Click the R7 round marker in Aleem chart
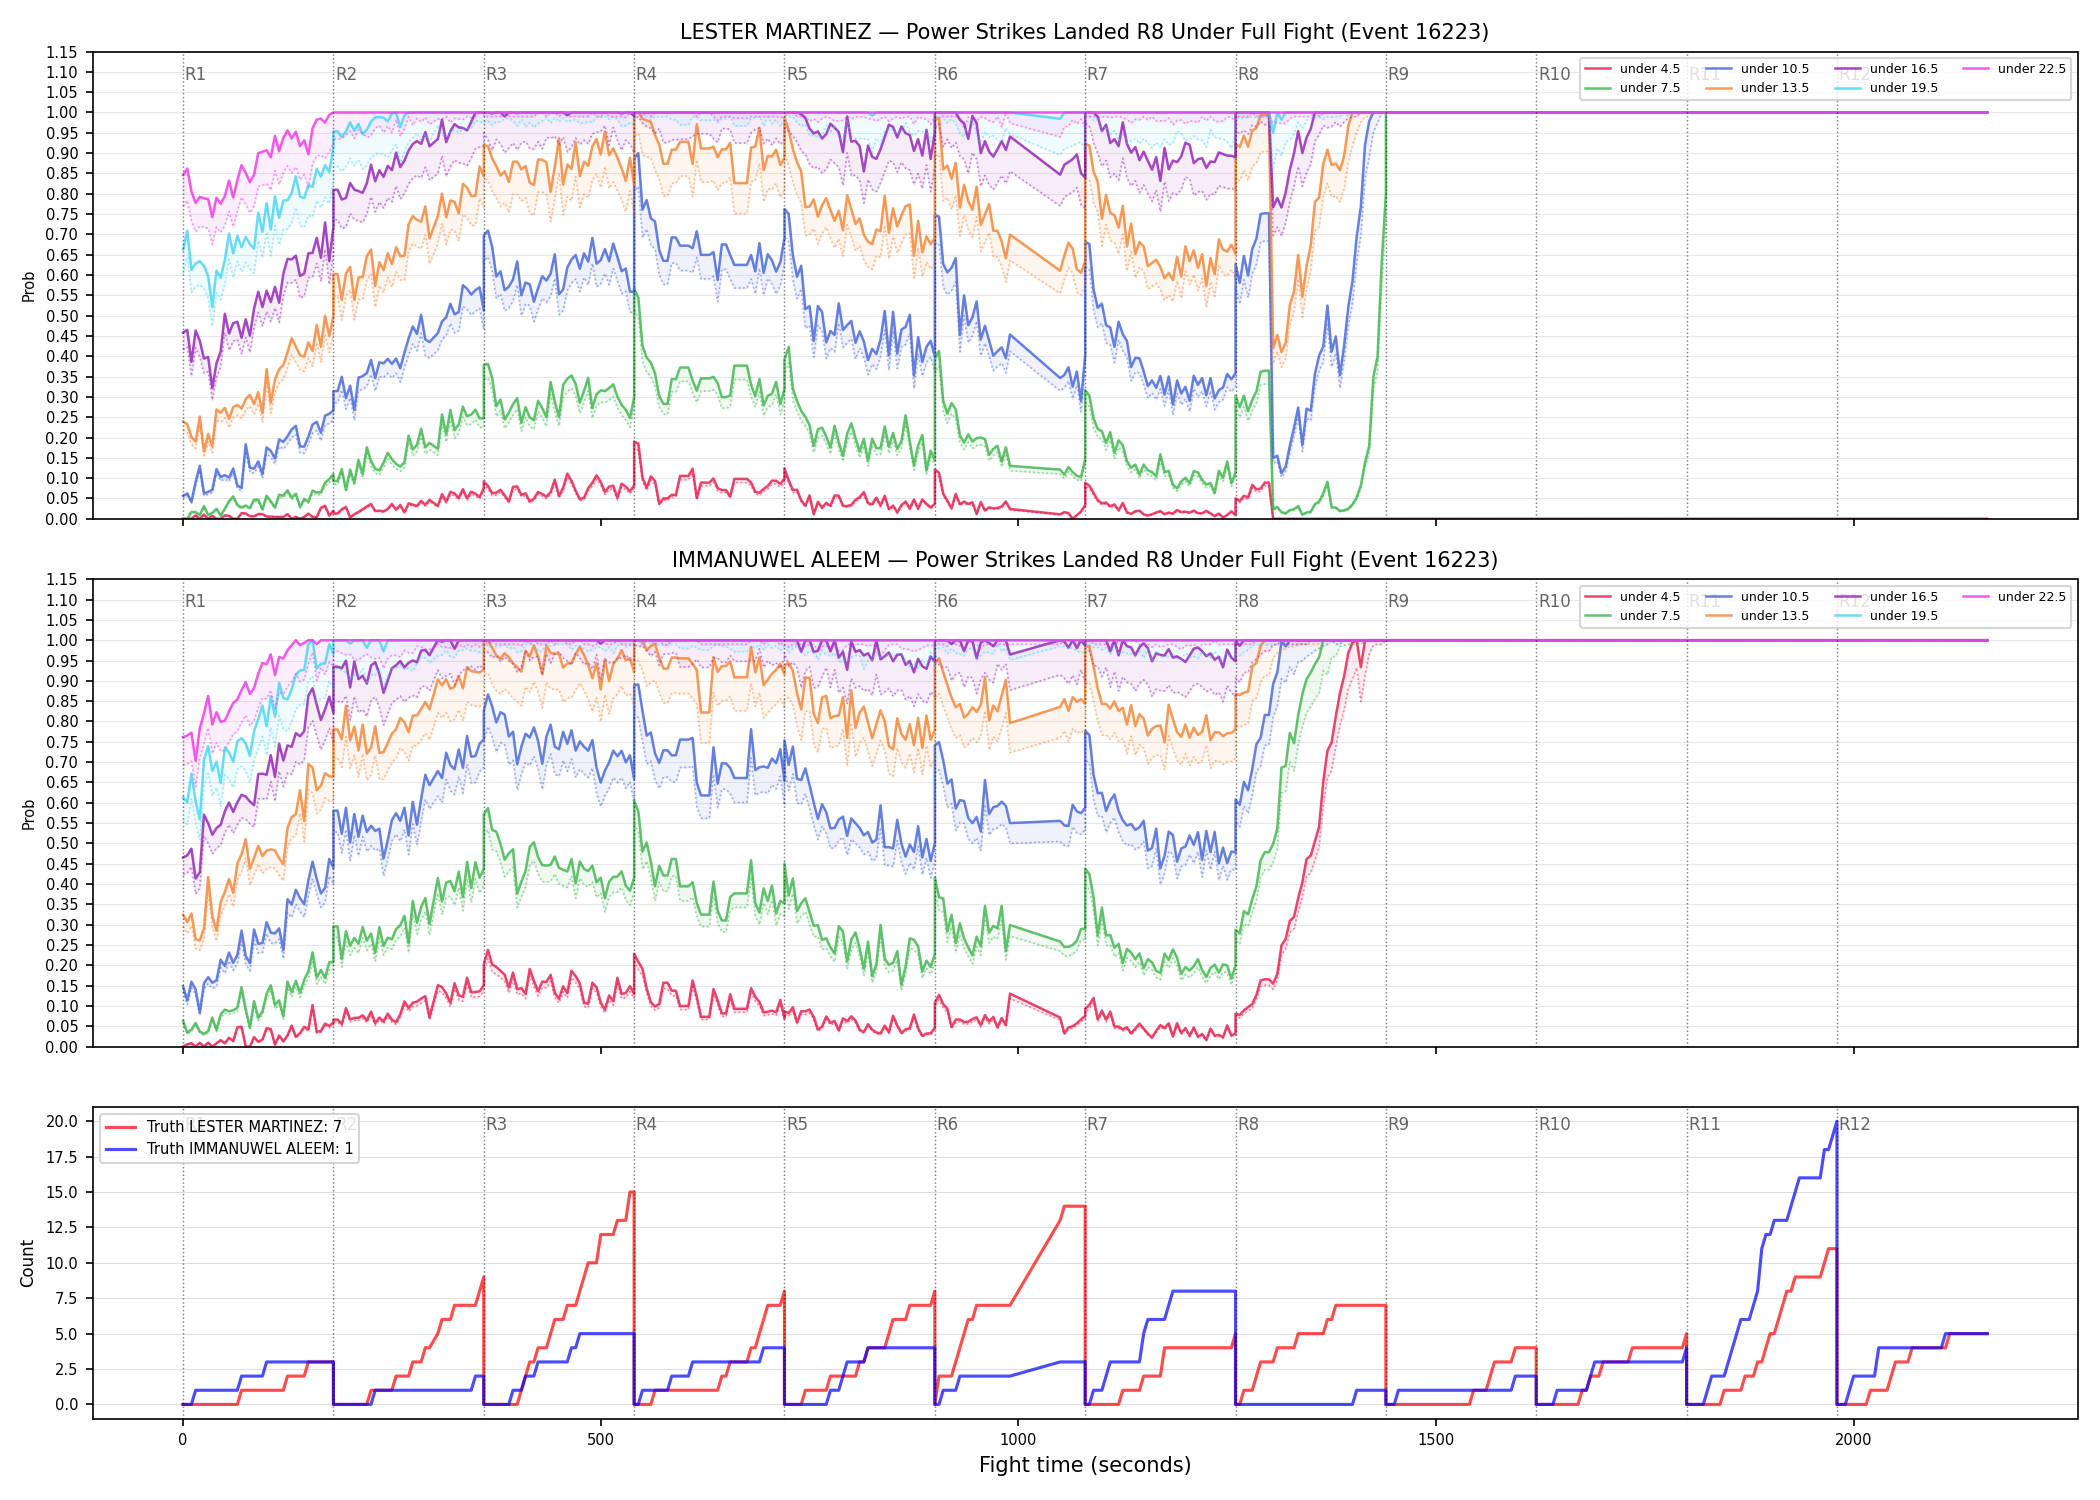Viewport: 2100px width, 1500px height. coord(1097,601)
